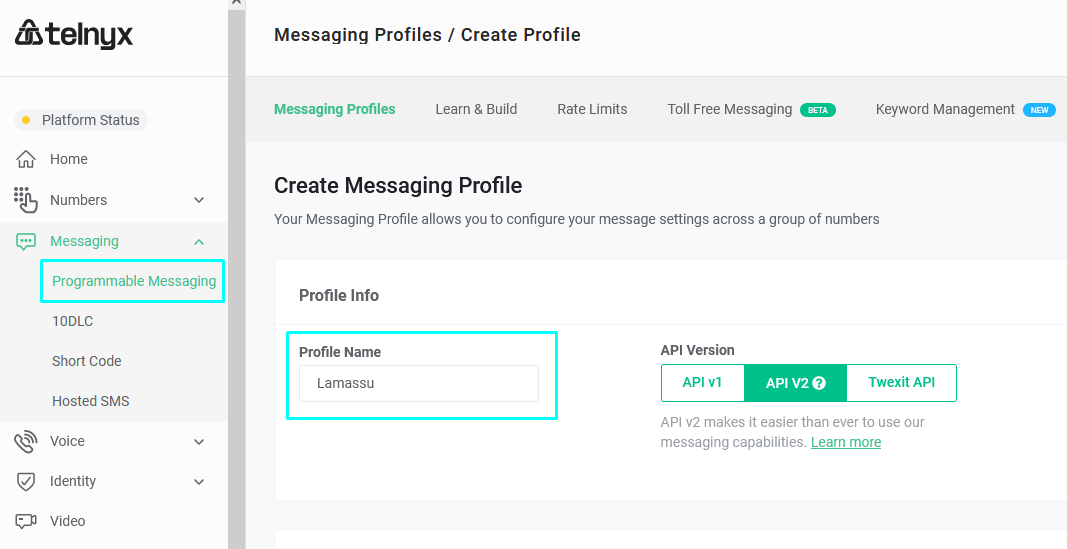Expand the Voice menu chevron

[199, 442]
